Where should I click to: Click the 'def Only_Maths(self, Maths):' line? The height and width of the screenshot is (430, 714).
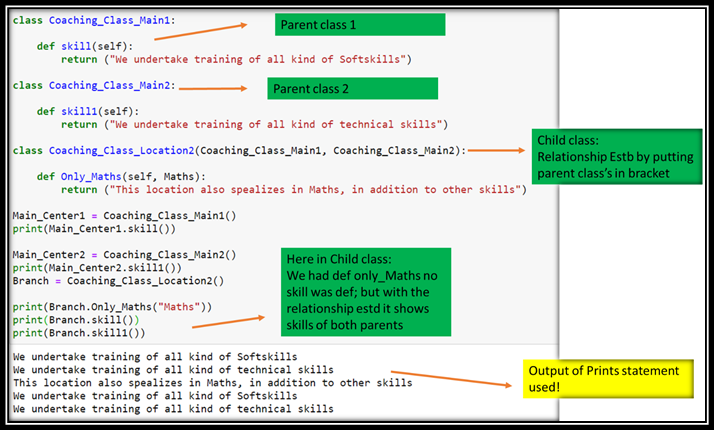(x=121, y=177)
